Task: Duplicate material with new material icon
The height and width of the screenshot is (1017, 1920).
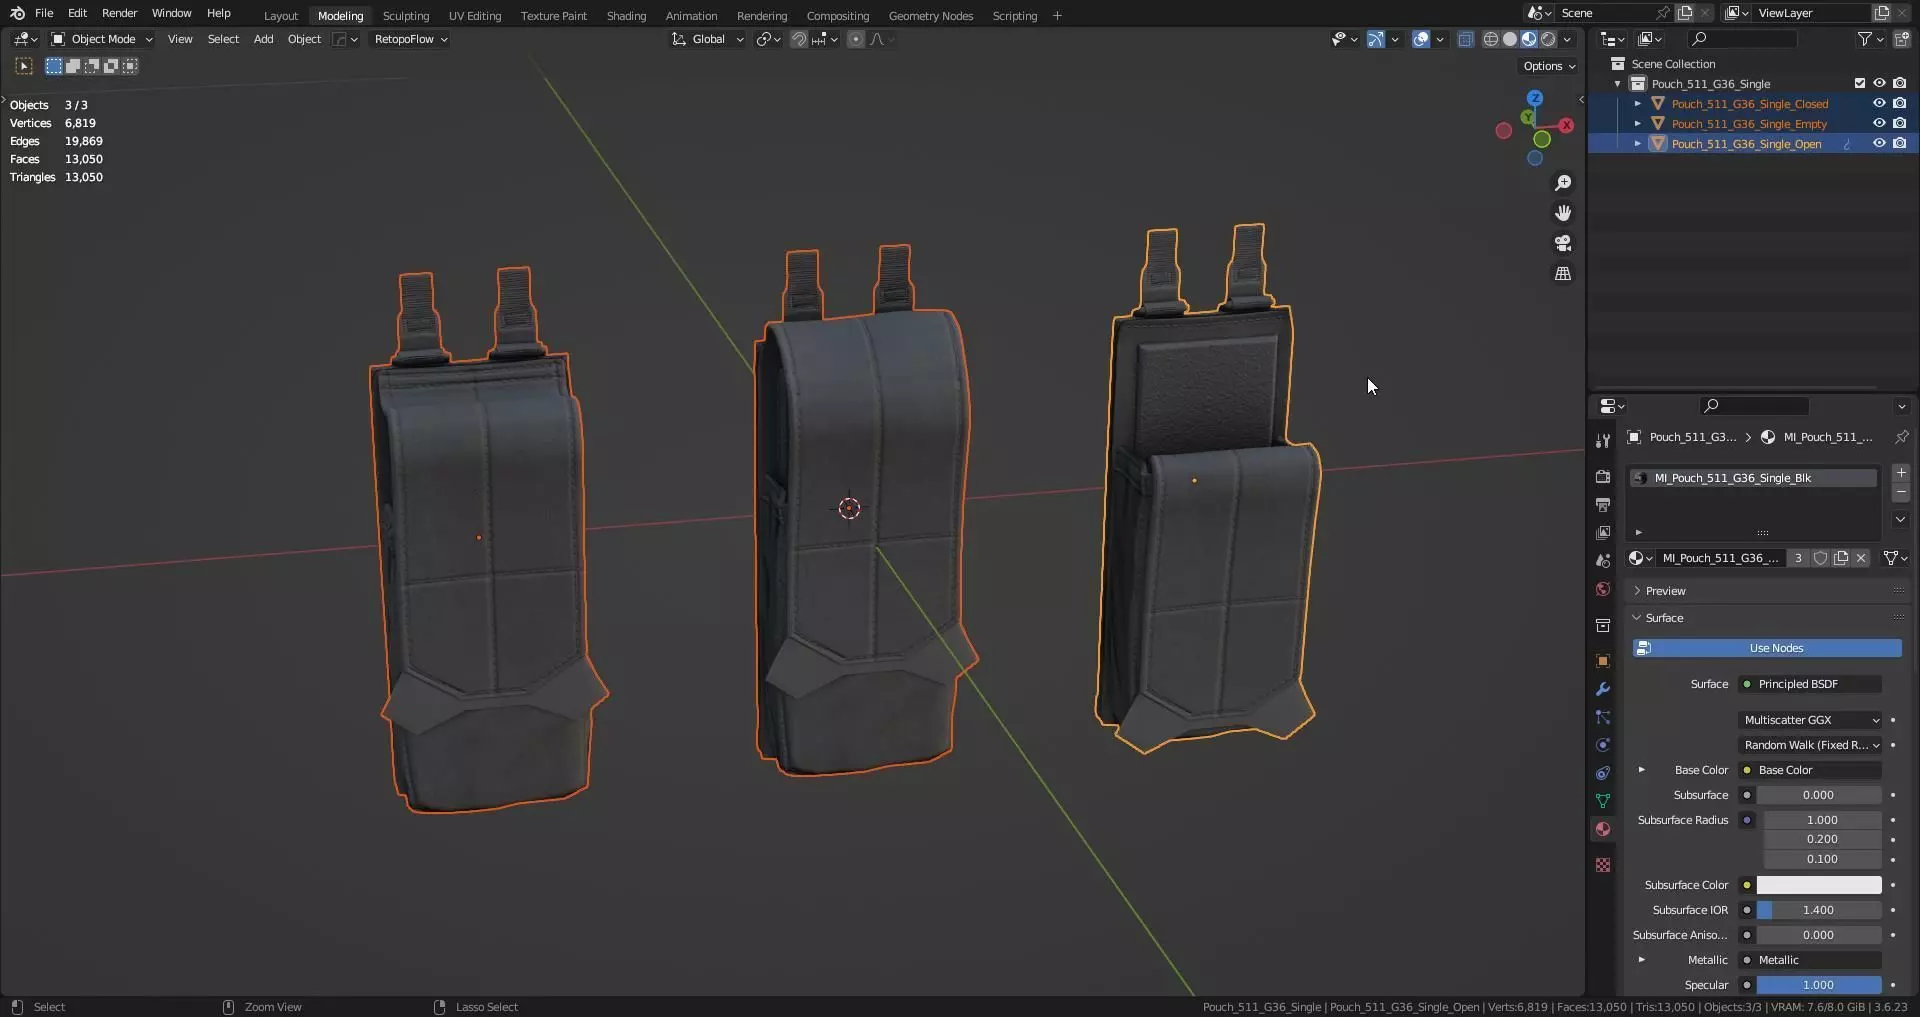Action: (1841, 558)
